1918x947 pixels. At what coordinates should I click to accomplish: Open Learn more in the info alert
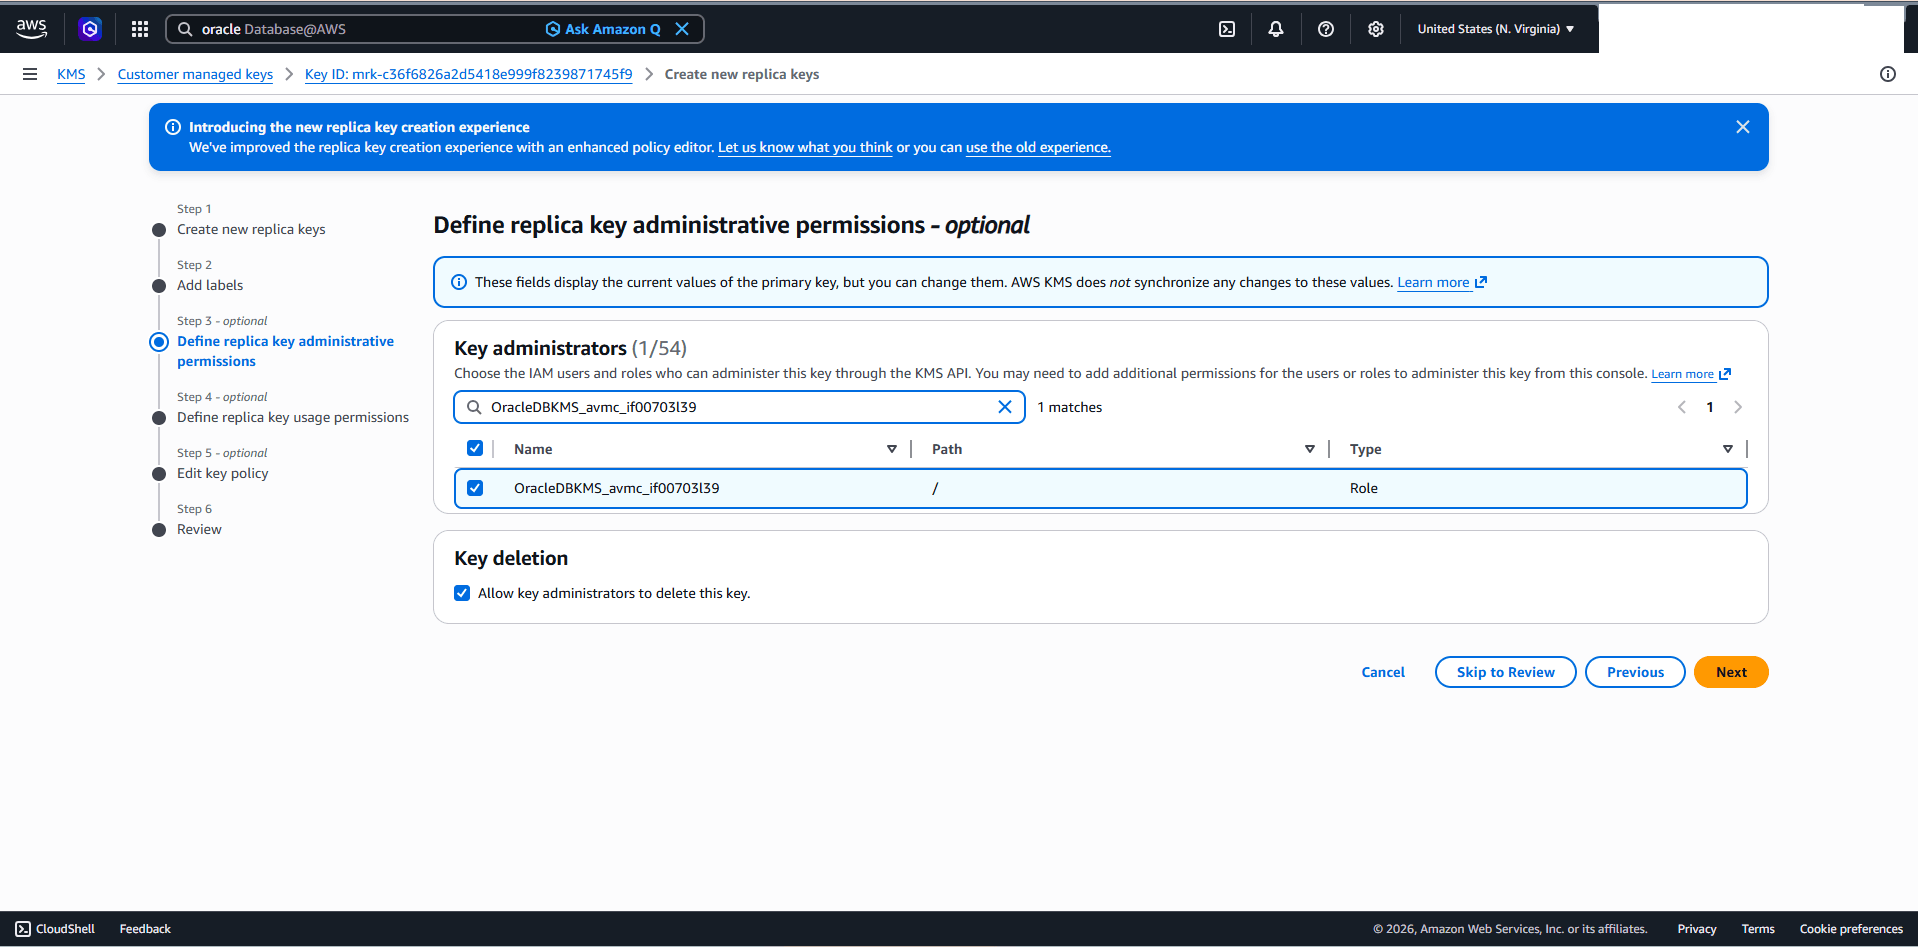click(x=1442, y=282)
